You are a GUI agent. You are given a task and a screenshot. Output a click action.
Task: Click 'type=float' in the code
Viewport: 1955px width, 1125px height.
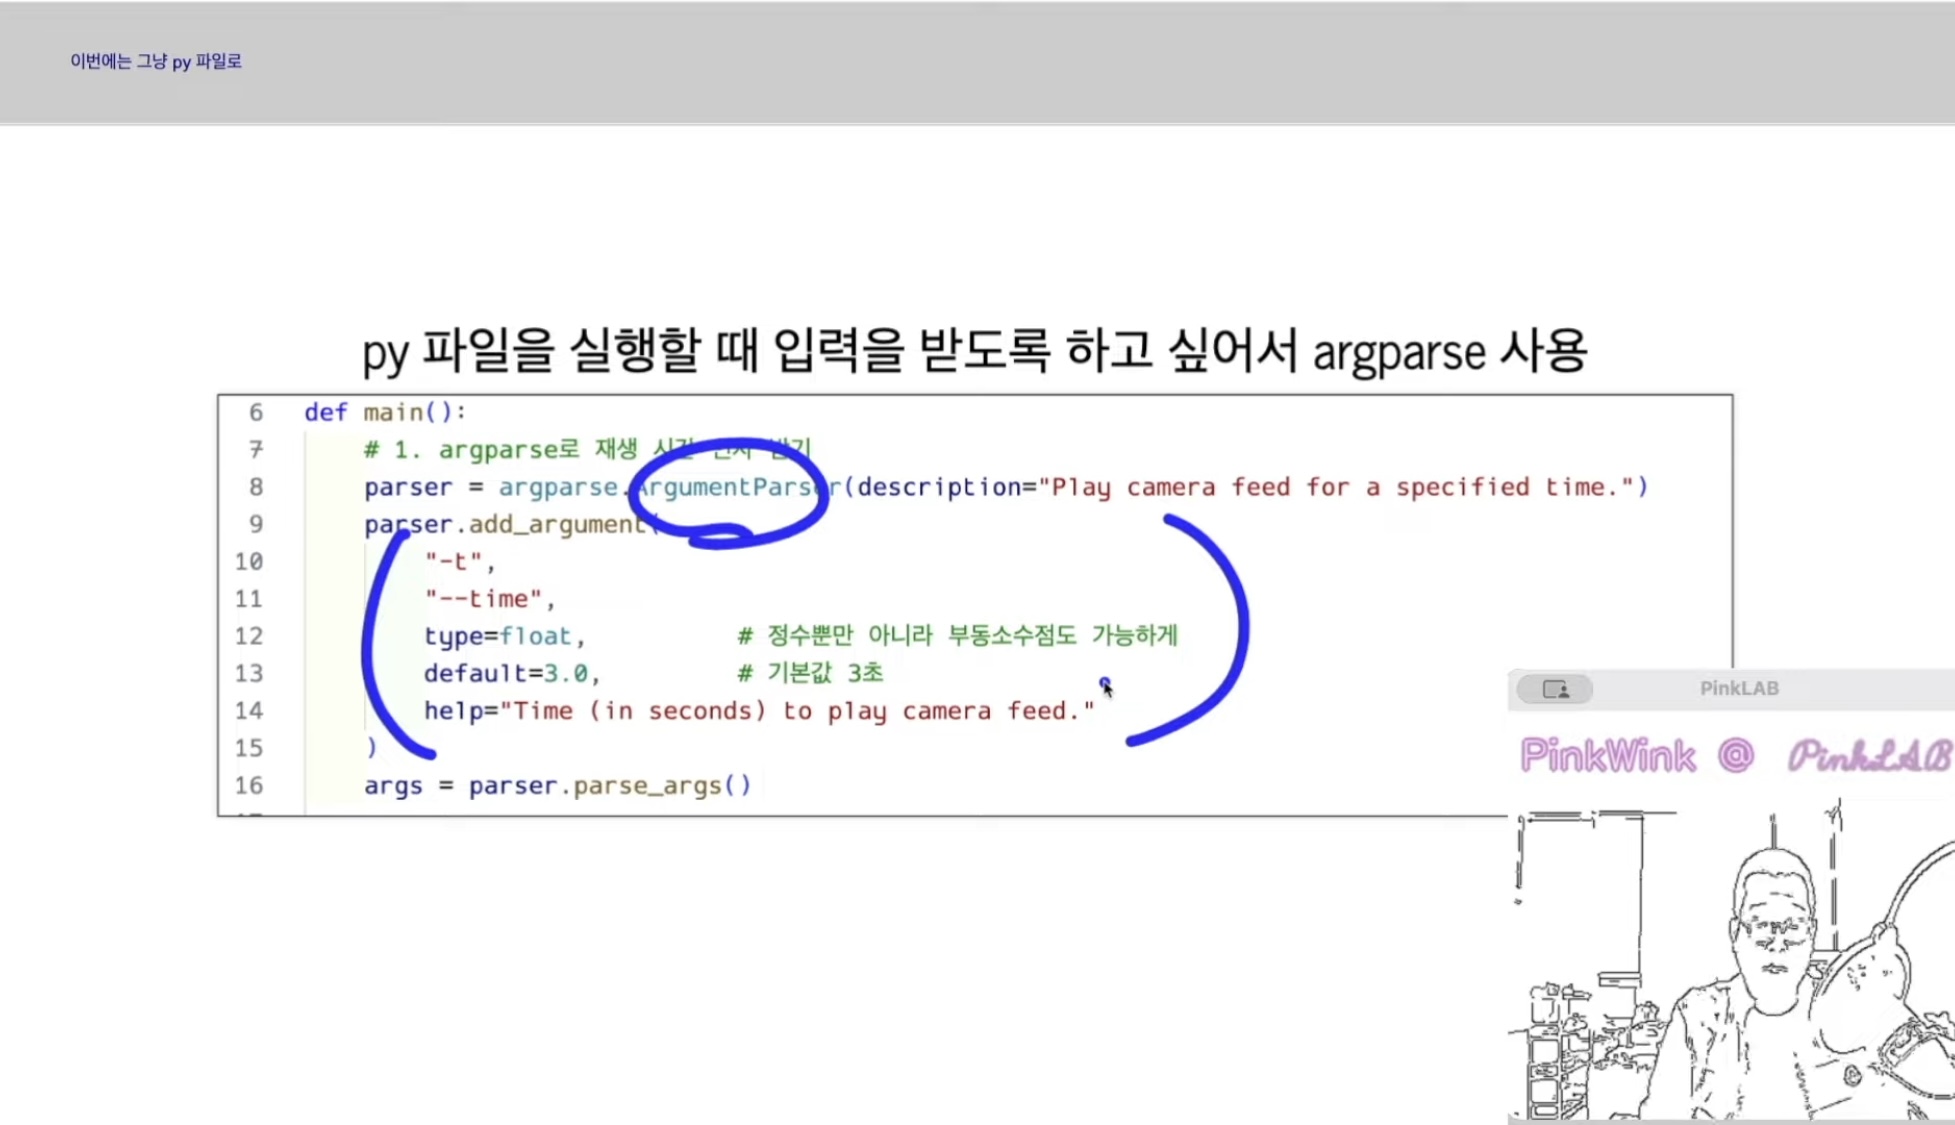click(x=498, y=636)
